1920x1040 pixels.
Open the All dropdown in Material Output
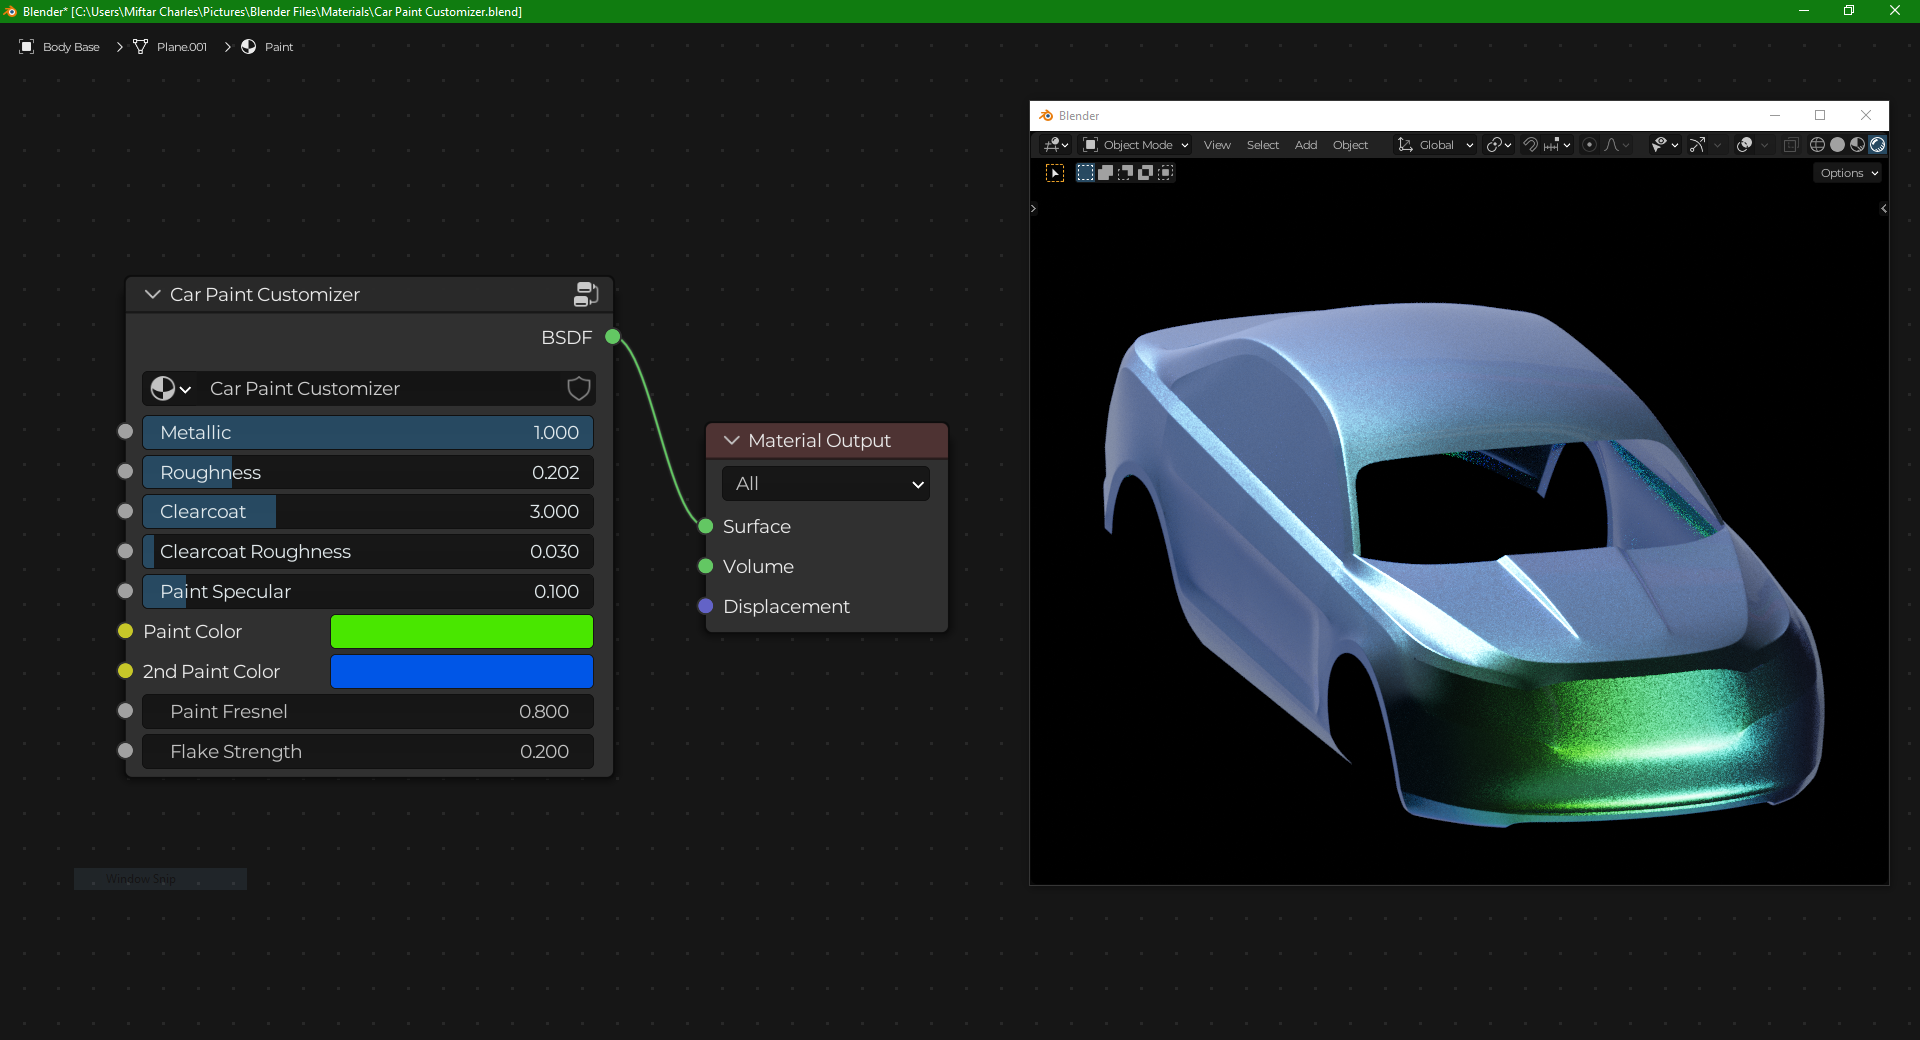click(824, 483)
